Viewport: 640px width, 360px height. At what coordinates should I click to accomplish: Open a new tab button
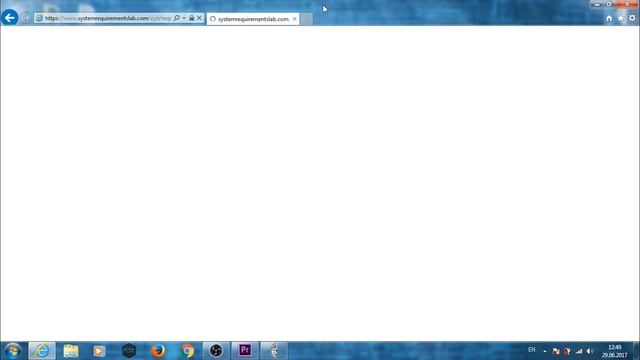click(306, 19)
